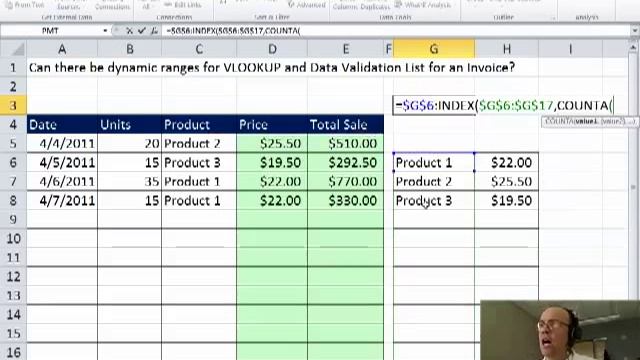Click the Product header cell
This screenshot has width=640, height=360.
(x=199, y=124)
